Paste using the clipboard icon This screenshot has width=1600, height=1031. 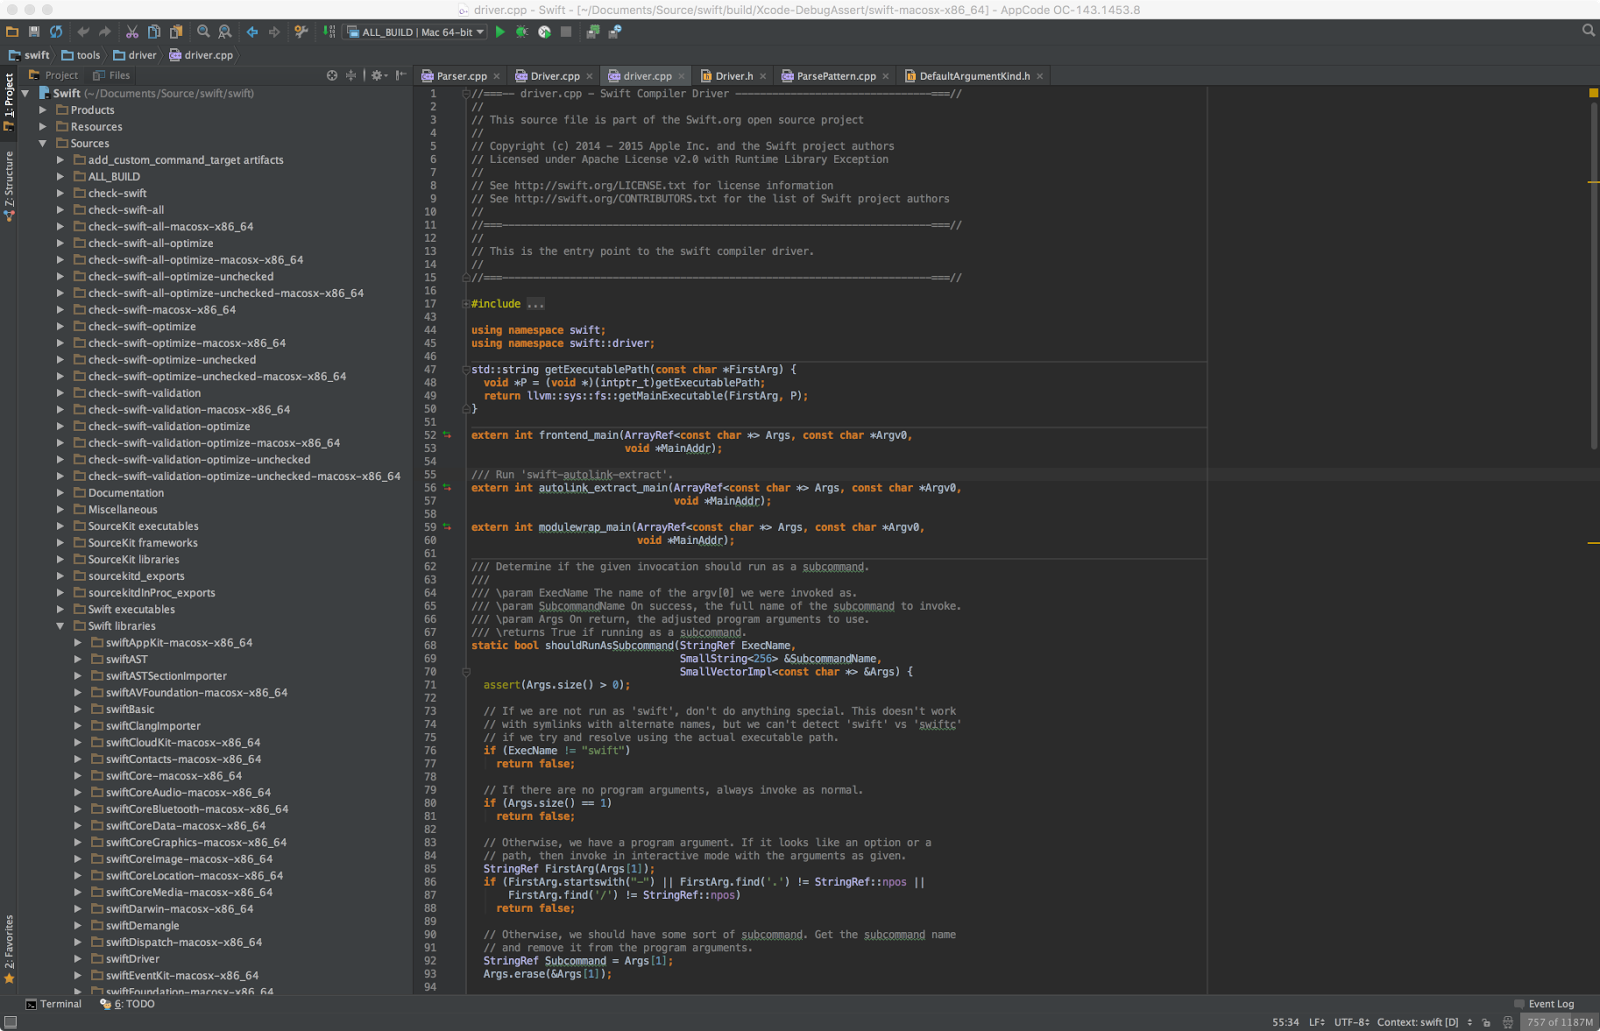click(x=176, y=32)
